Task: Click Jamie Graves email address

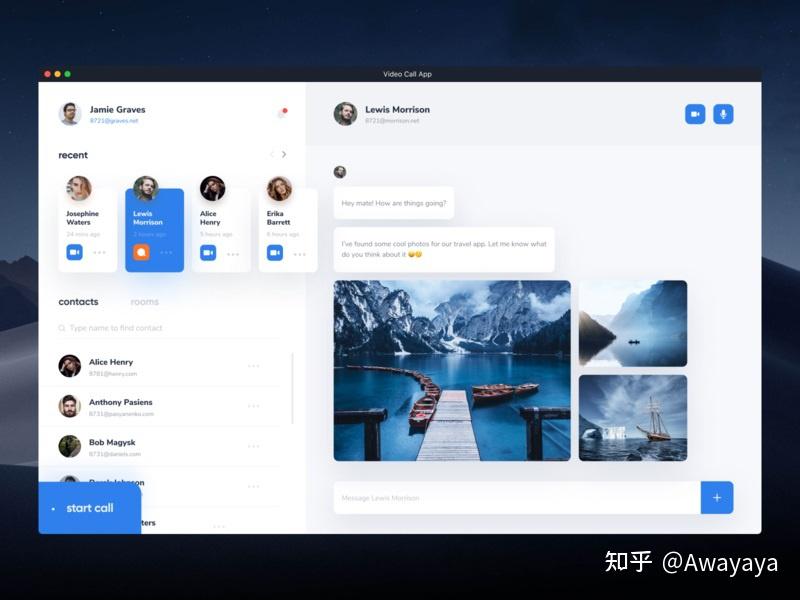Action: coord(114,121)
